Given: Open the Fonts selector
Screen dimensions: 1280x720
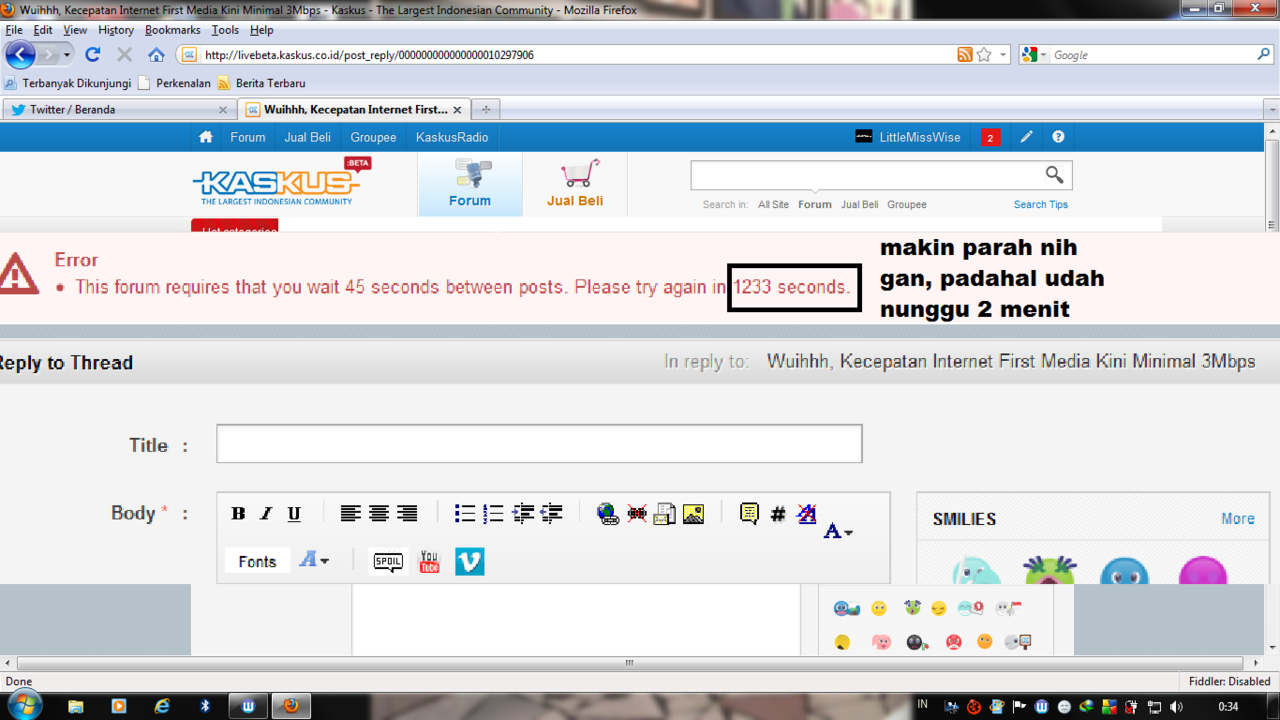Looking at the screenshot, I should point(257,561).
